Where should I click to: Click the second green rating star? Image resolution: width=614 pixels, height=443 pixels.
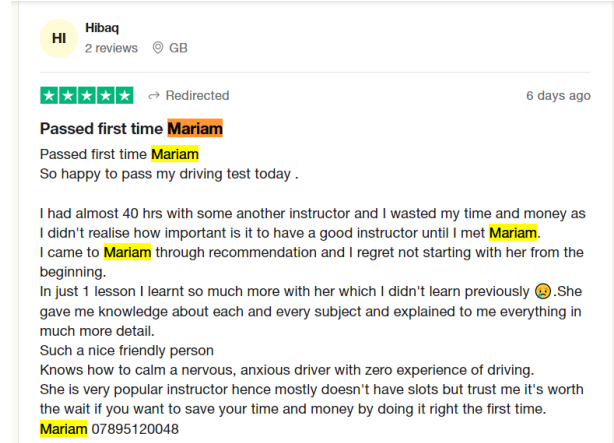pyautogui.click(x=68, y=96)
